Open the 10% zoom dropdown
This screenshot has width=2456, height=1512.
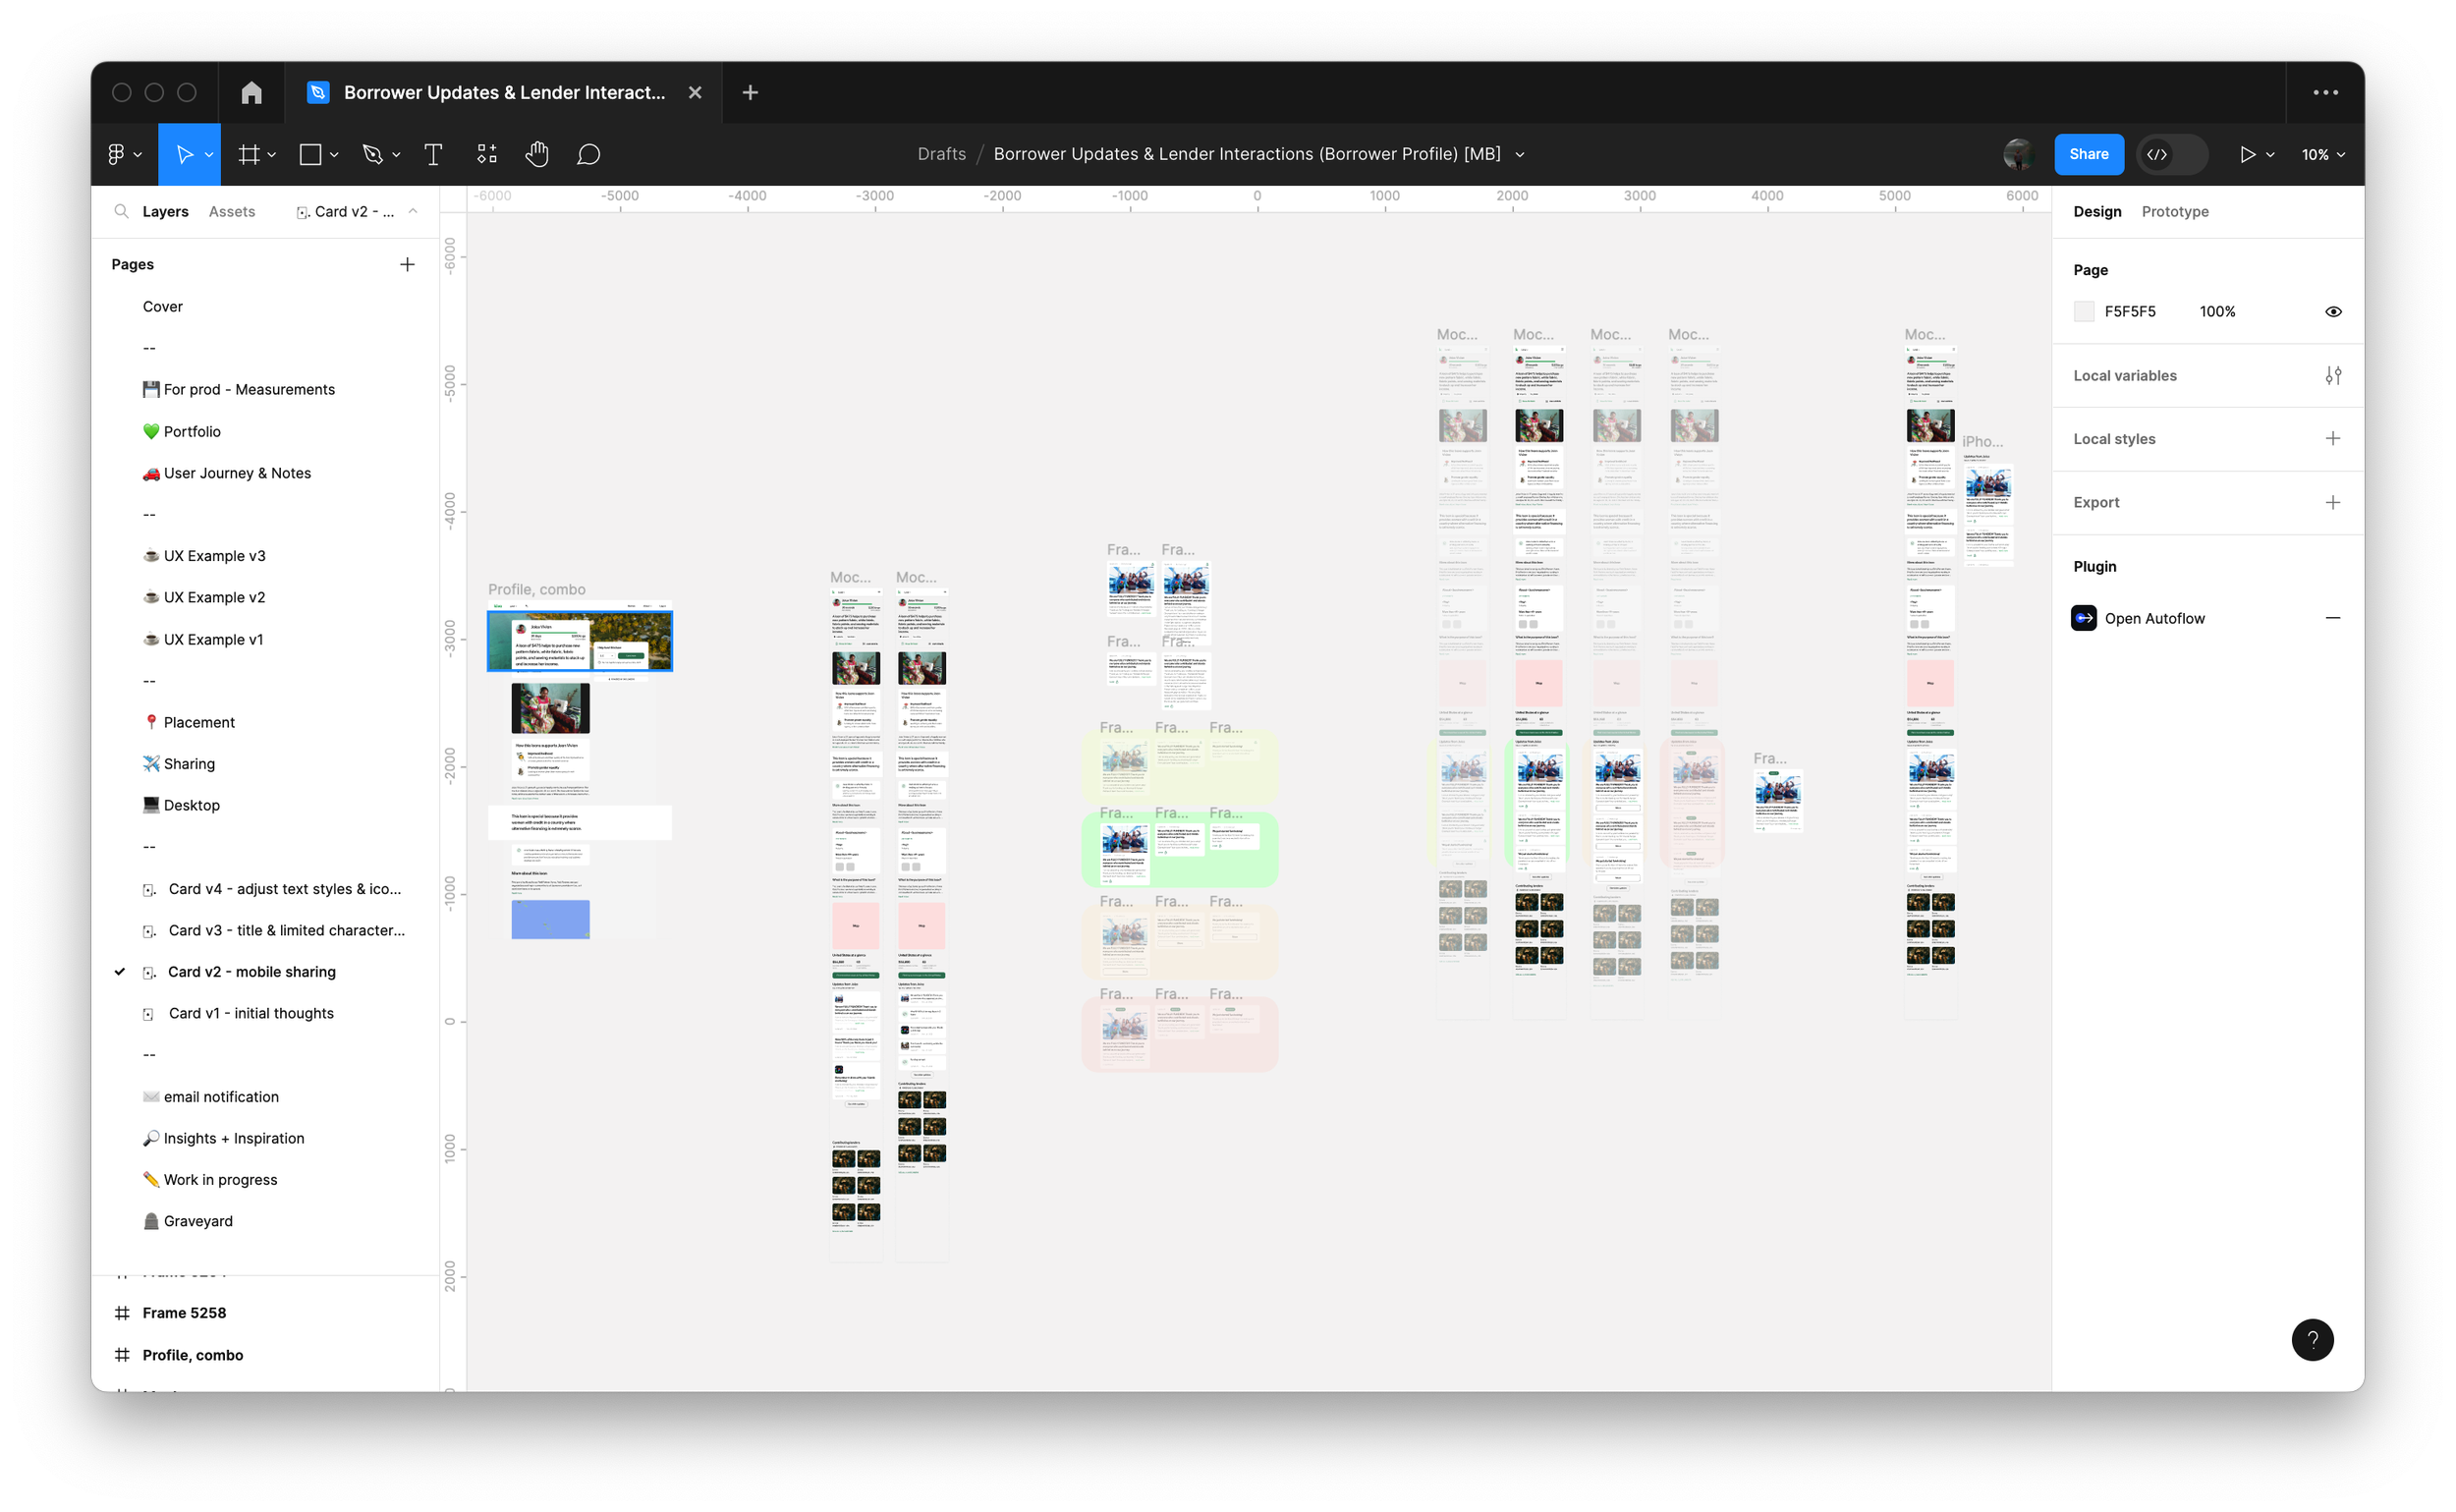[2322, 154]
